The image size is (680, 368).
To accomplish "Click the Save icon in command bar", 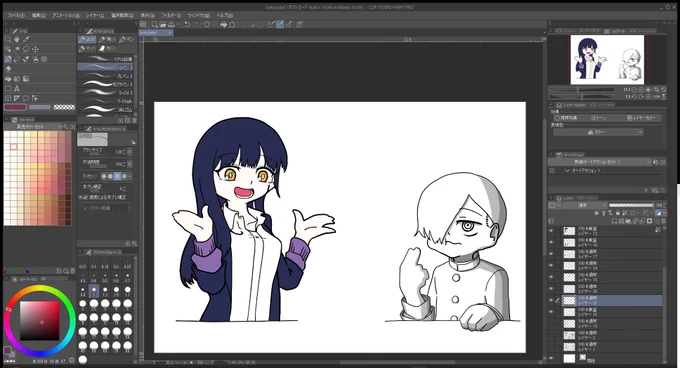I will pos(171,24).
